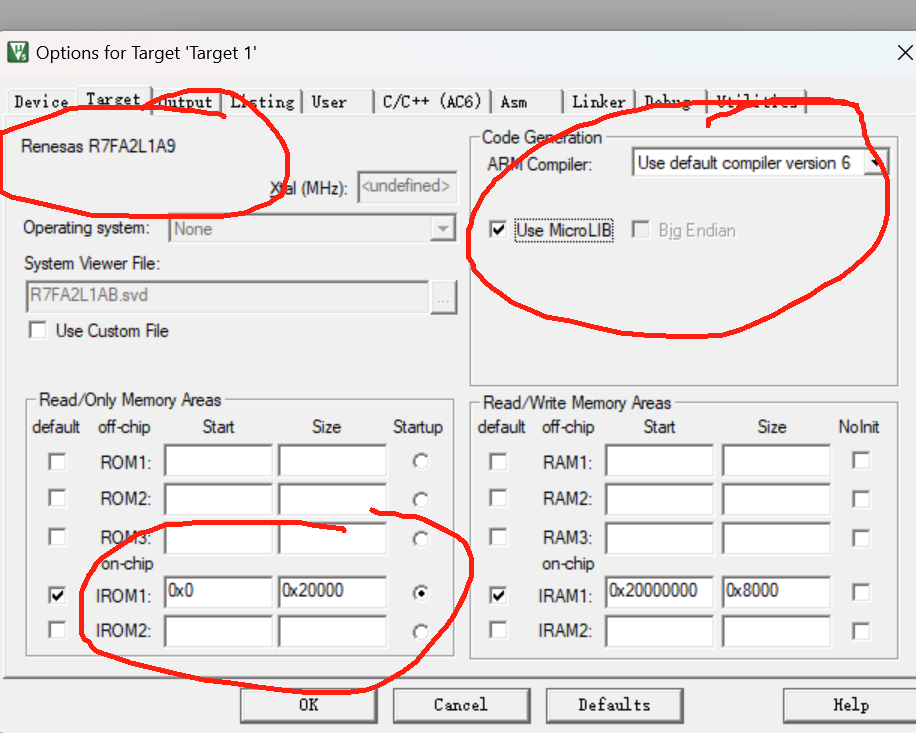Open Help for target options
Screen dimensions: 916x733
850,705
